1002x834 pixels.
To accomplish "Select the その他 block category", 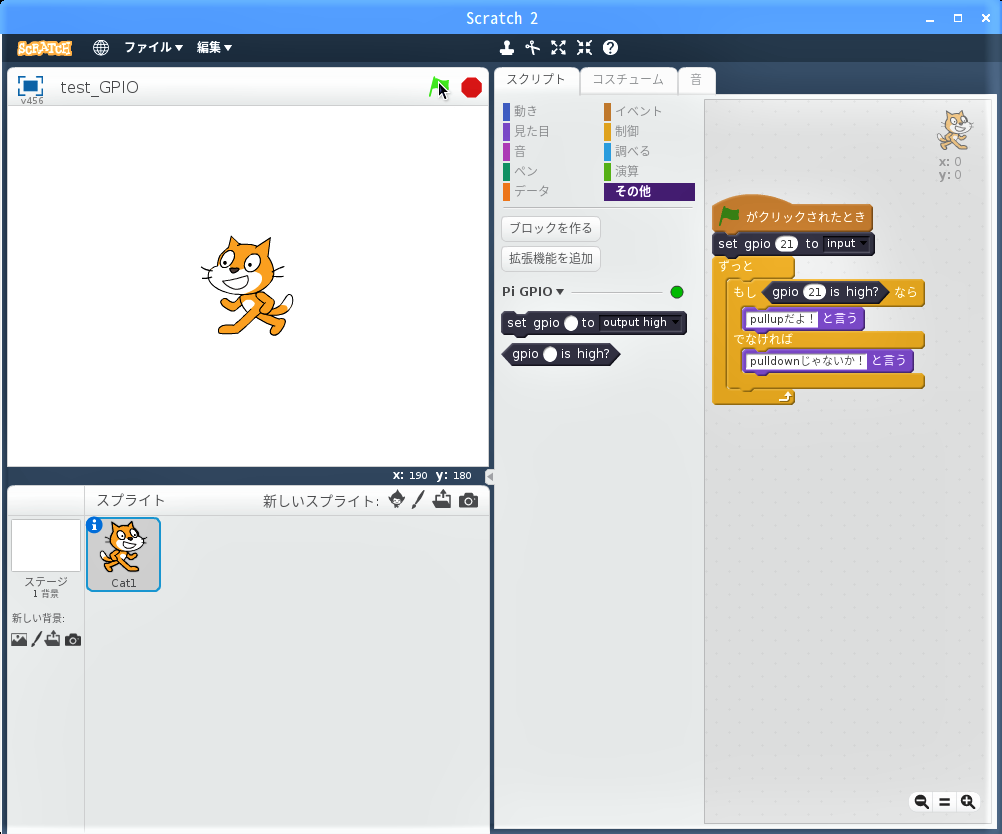I will tap(649, 192).
